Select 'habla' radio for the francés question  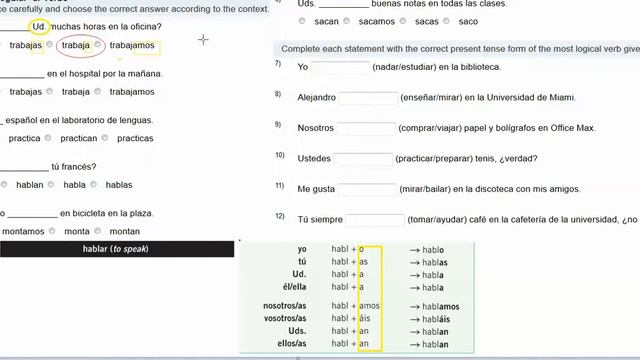[x=51, y=184]
